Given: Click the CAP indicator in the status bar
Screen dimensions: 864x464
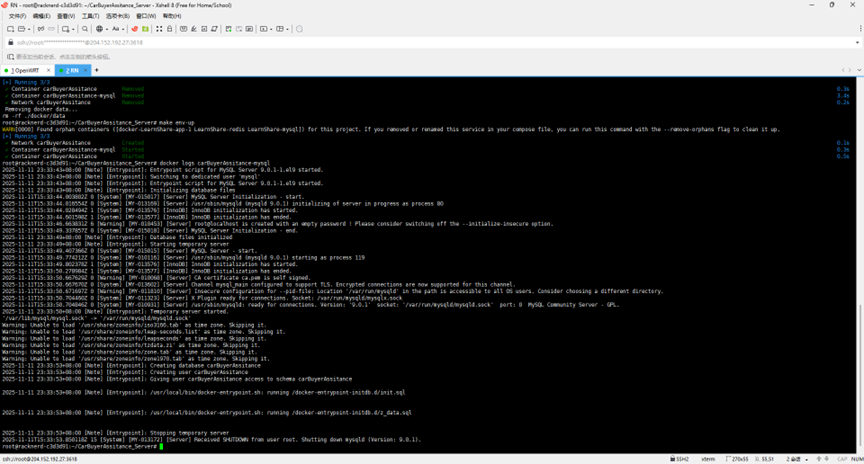Looking at the screenshot, I should pos(842,459).
